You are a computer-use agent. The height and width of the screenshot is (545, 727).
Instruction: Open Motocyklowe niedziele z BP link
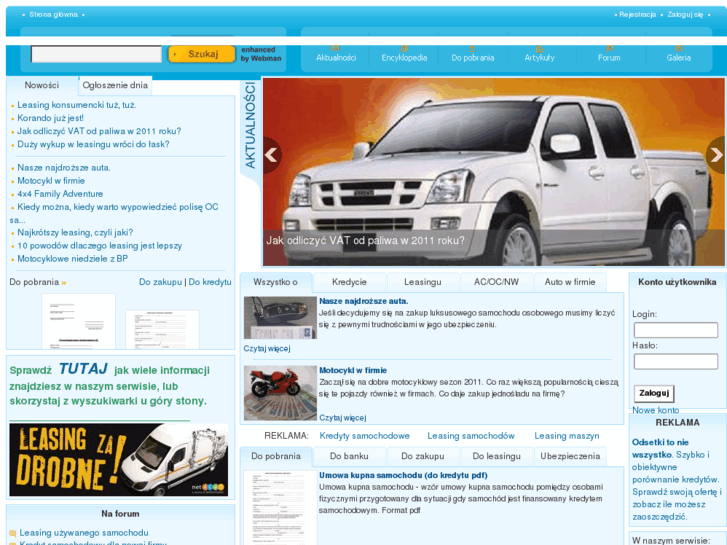coord(72,259)
